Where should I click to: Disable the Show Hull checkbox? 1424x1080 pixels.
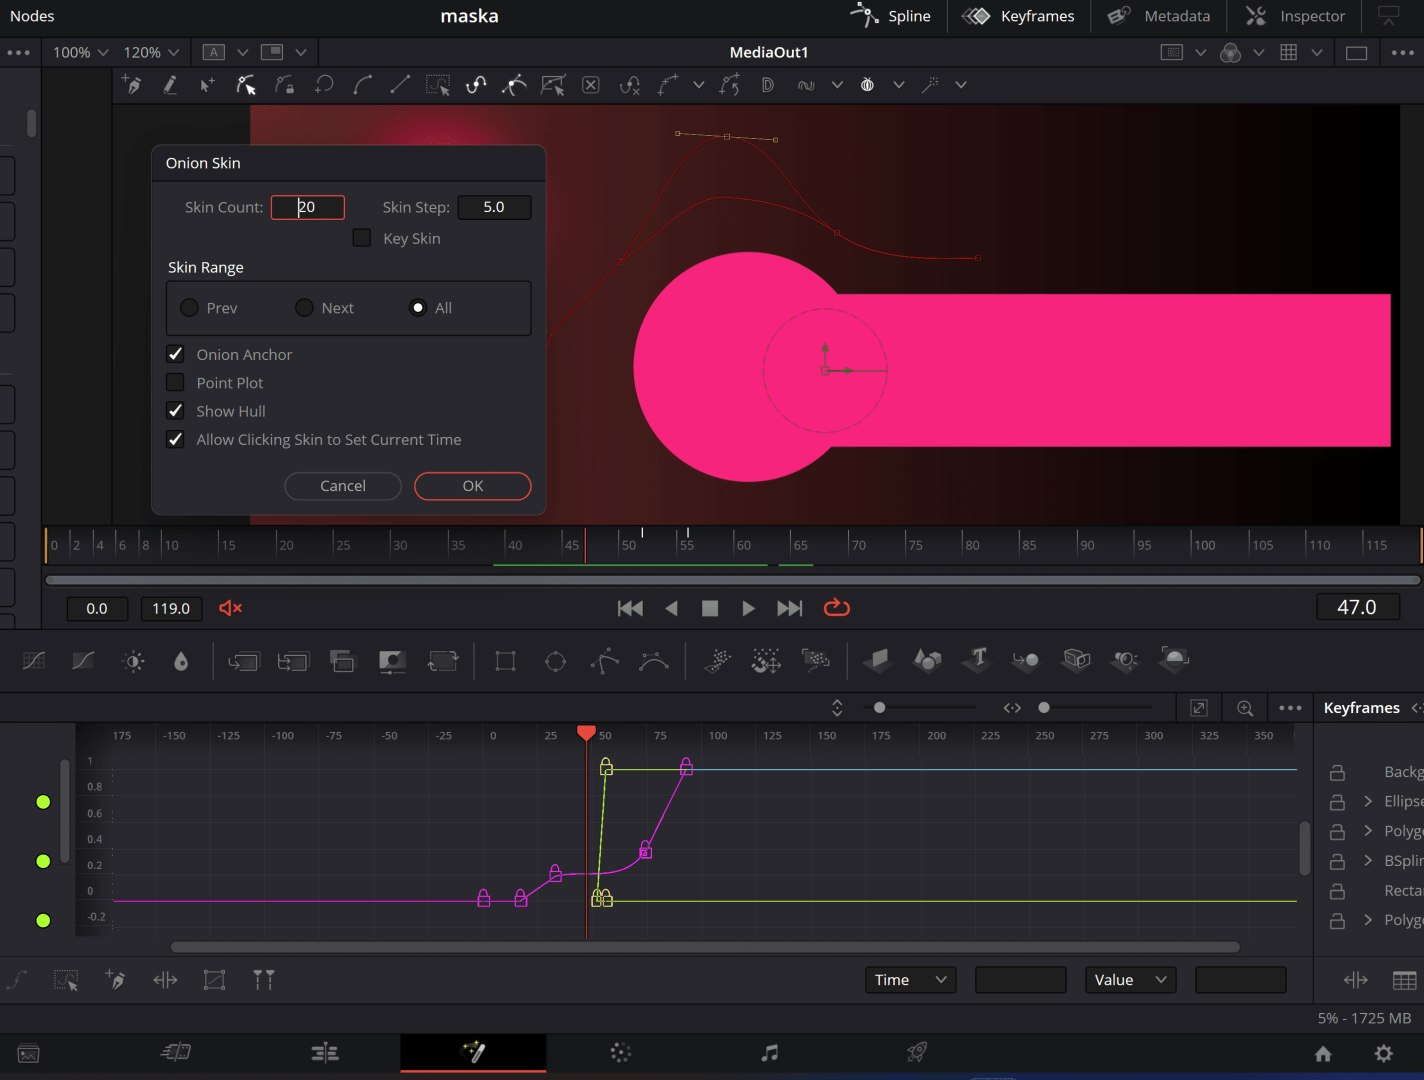[176, 411]
